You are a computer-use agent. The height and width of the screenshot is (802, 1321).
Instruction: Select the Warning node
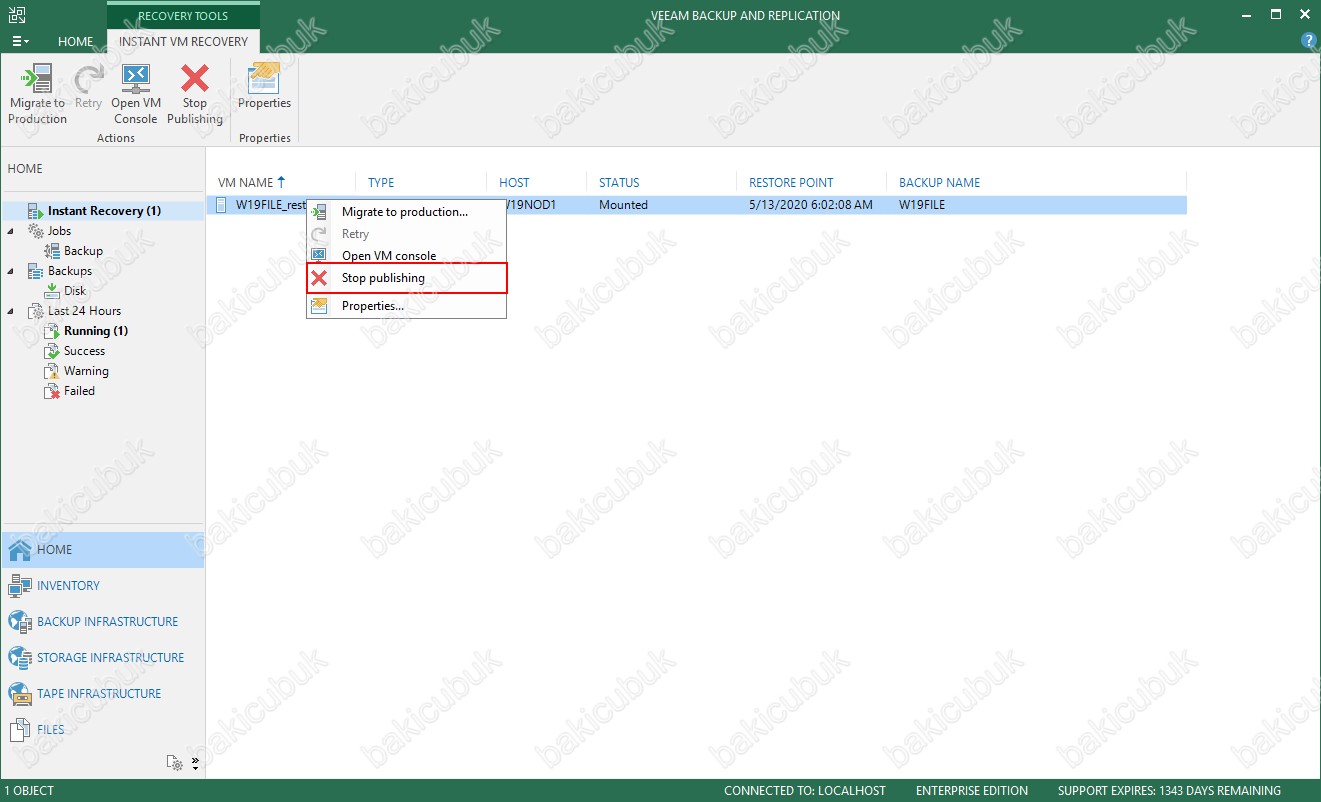tap(86, 371)
